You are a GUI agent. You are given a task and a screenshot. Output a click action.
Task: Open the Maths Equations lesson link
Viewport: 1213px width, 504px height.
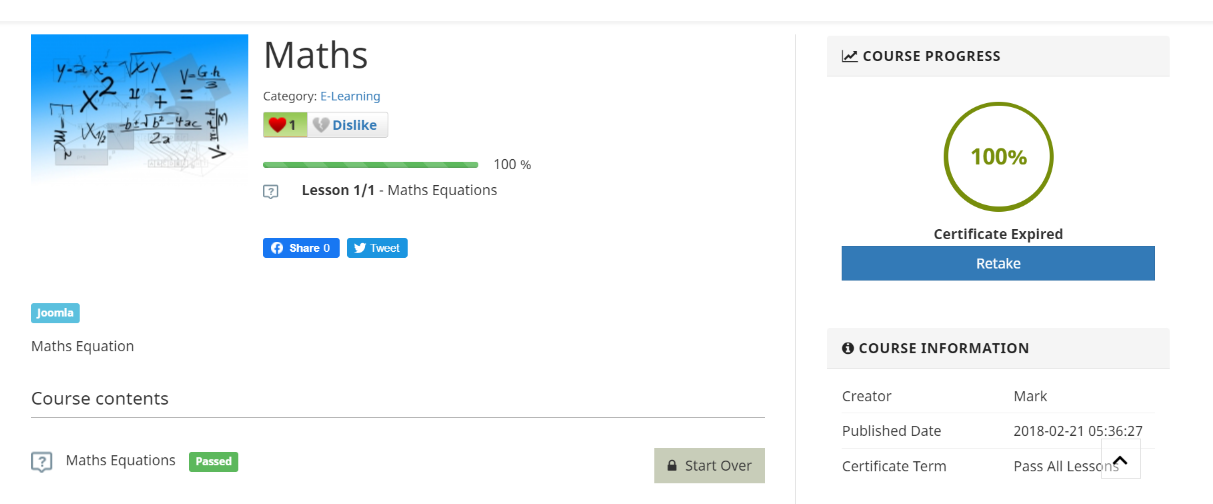tap(121, 461)
